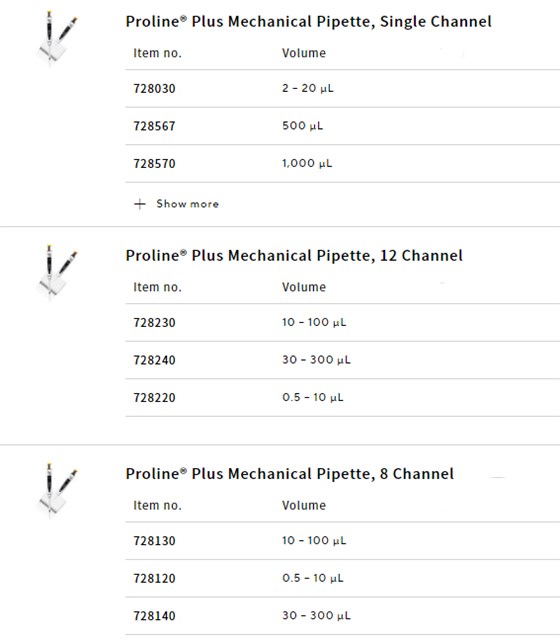Click the 1,000 µL volume cell

307,163
